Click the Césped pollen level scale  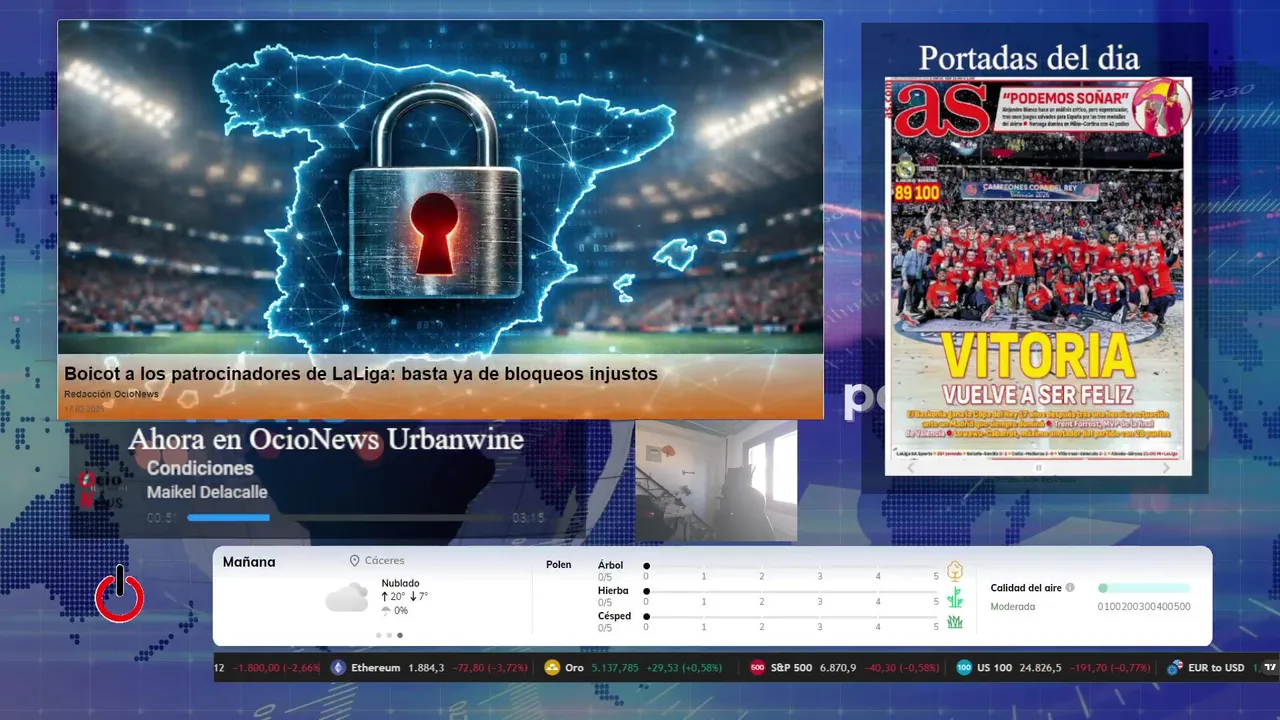click(791, 618)
